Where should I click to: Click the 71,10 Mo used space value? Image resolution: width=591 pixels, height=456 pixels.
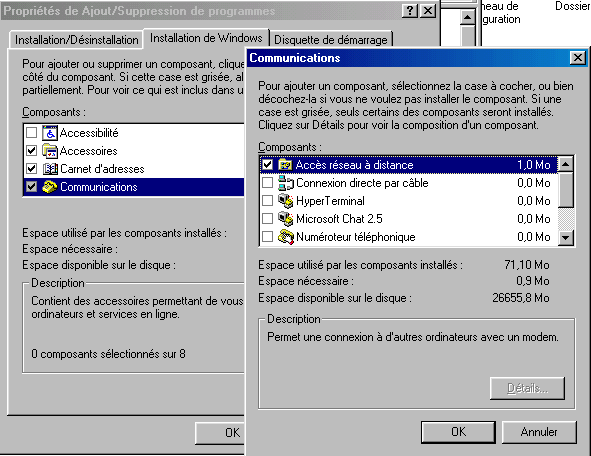click(x=527, y=265)
